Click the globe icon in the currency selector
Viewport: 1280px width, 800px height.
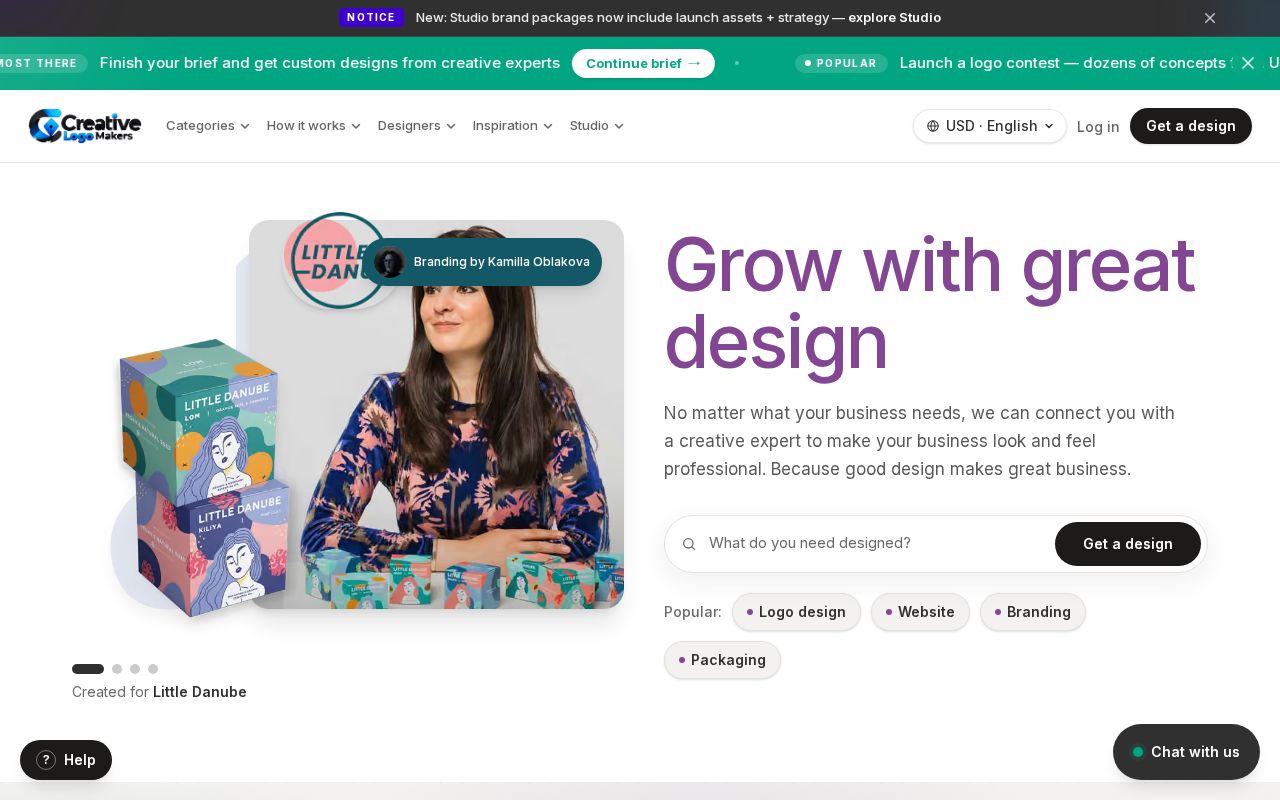[933, 126]
